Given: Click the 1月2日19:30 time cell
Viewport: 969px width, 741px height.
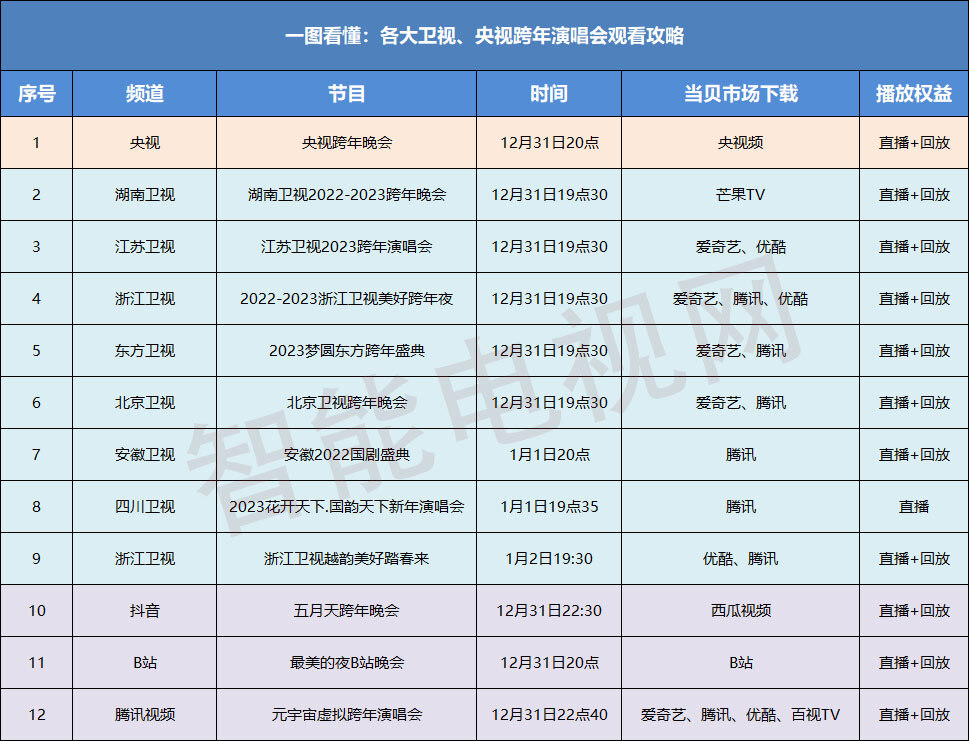Looking at the screenshot, I should point(549,558).
